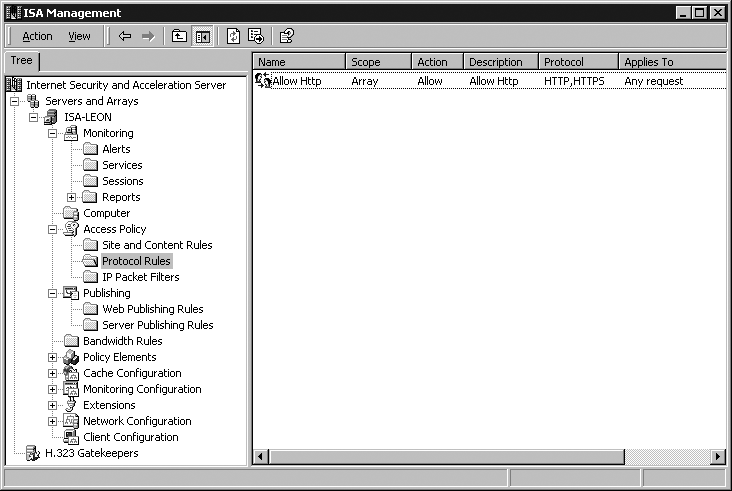Open Help from the toolbar icon
The height and width of the screenshot is (491, 732).
point(286,36)
